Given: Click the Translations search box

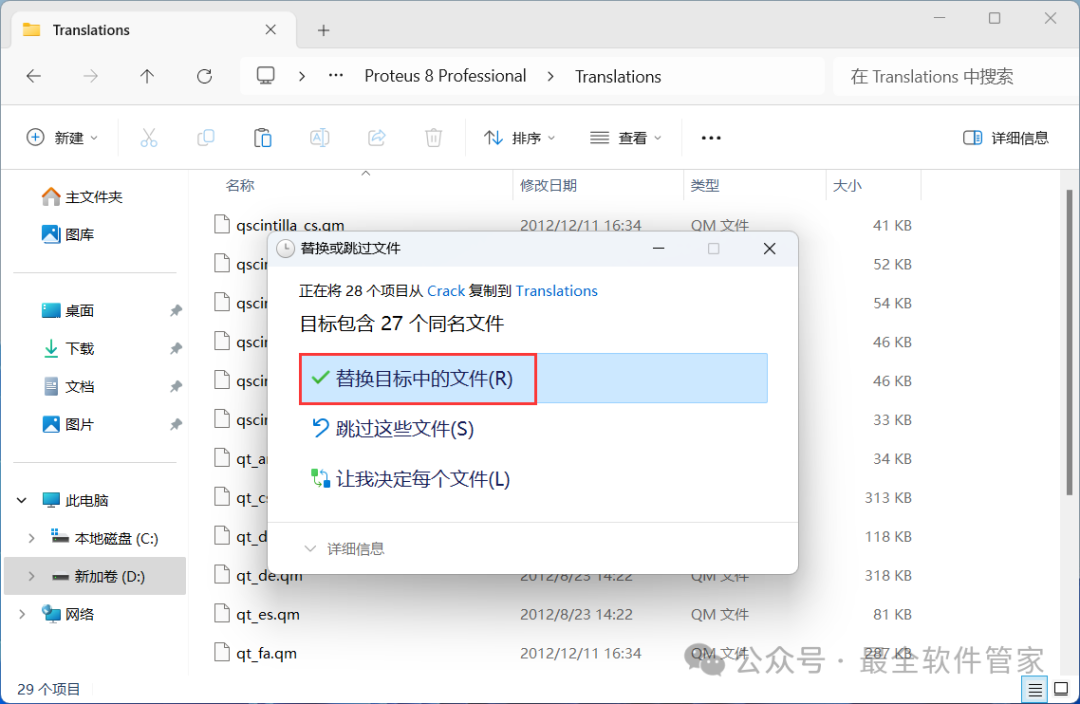Looking at the screenshot, I should (x=940, y=76).
